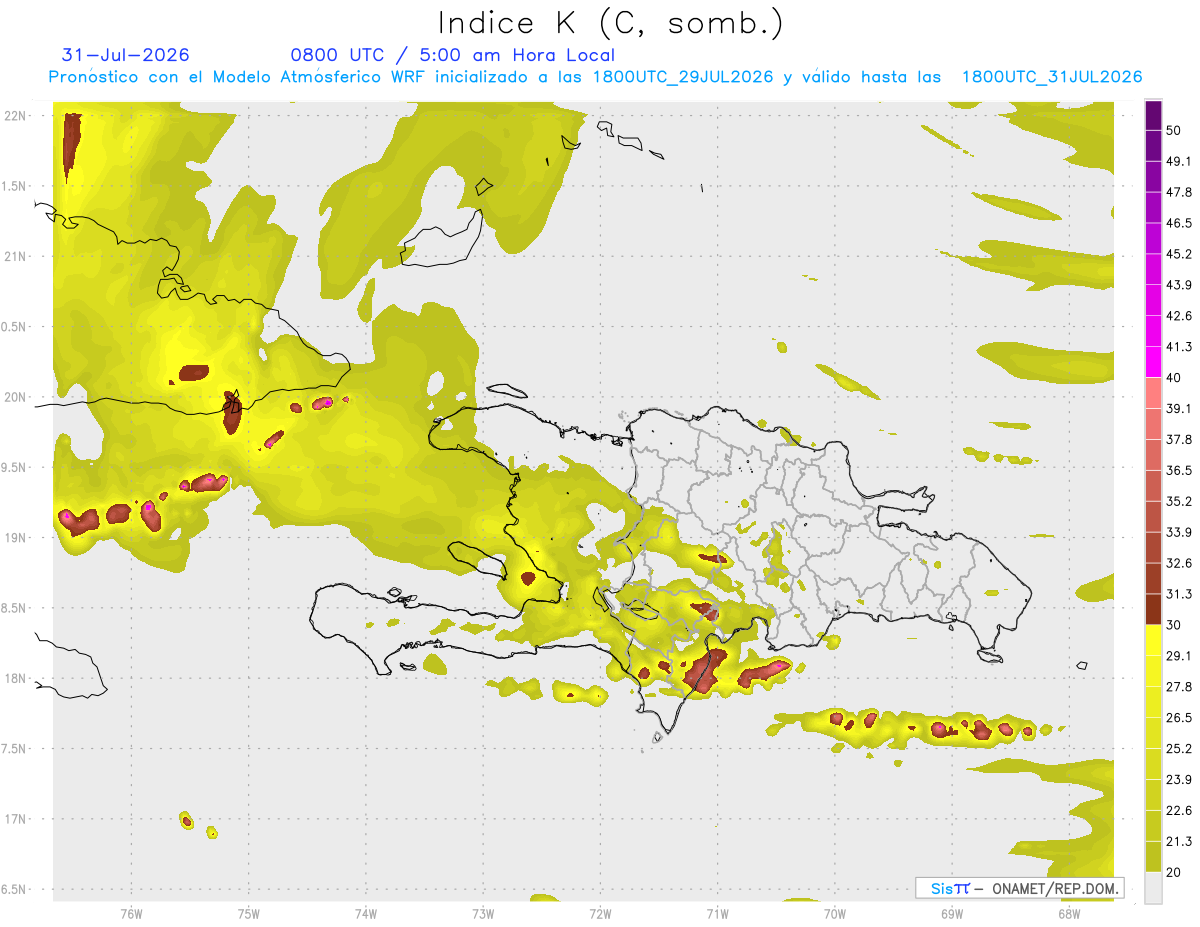Pick the magenta swatch between 40 and 41.3

pos(1153,362)
